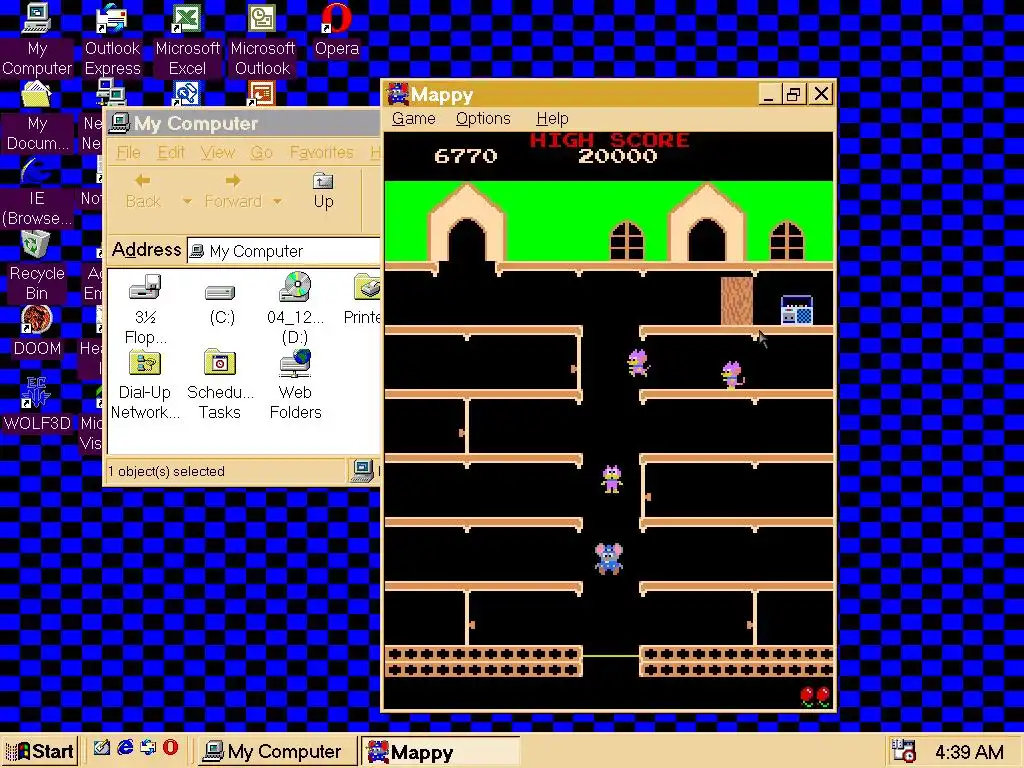The image size is (1024, 768).
Task: Click the Address bar field showing My Computer
Action: [x=283, y=251]
